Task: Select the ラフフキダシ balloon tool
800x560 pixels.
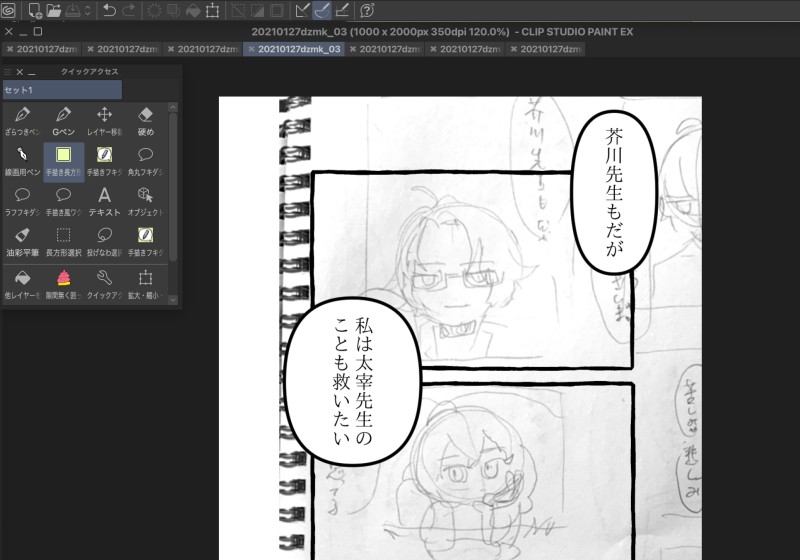Action: (22, 202)
